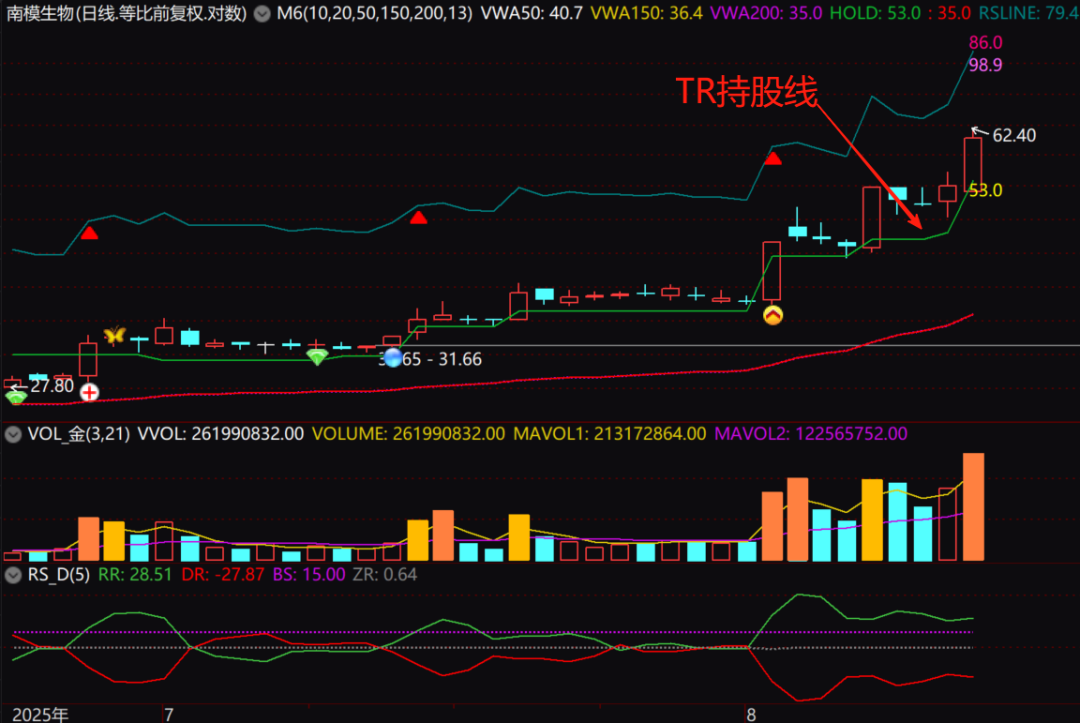Click the MAVOL1: 213172864.00 readout
Viewport: 1080px width, 723px height.
coord(610,434)
